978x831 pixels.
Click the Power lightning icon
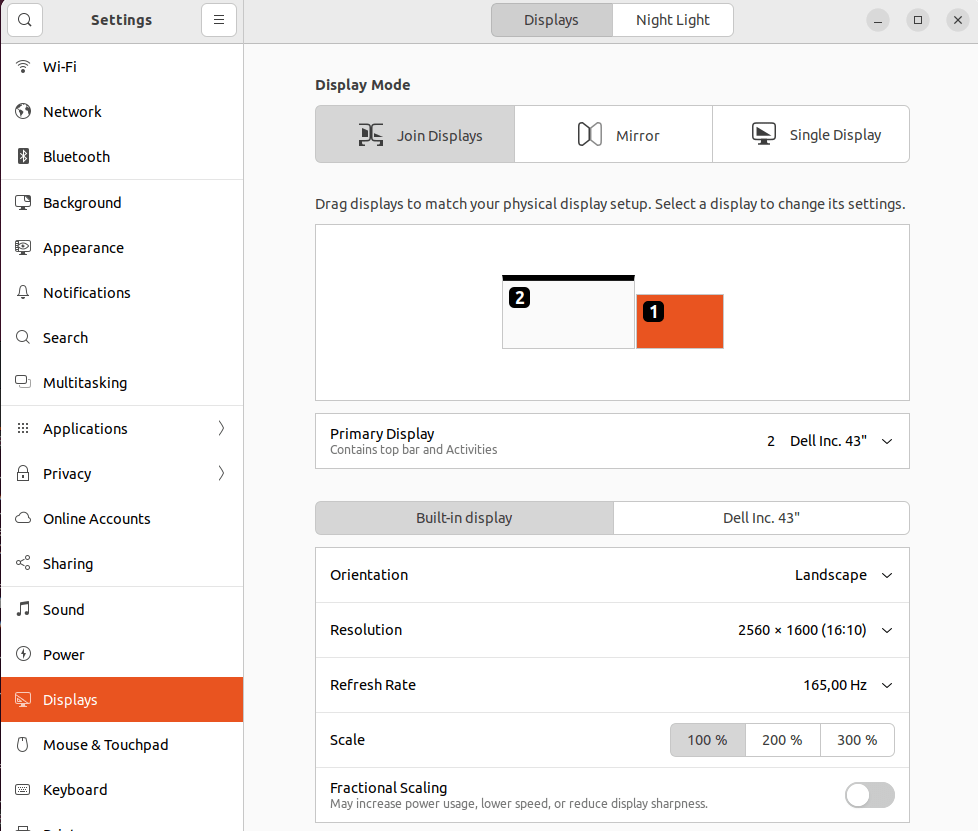click(23, 654)
